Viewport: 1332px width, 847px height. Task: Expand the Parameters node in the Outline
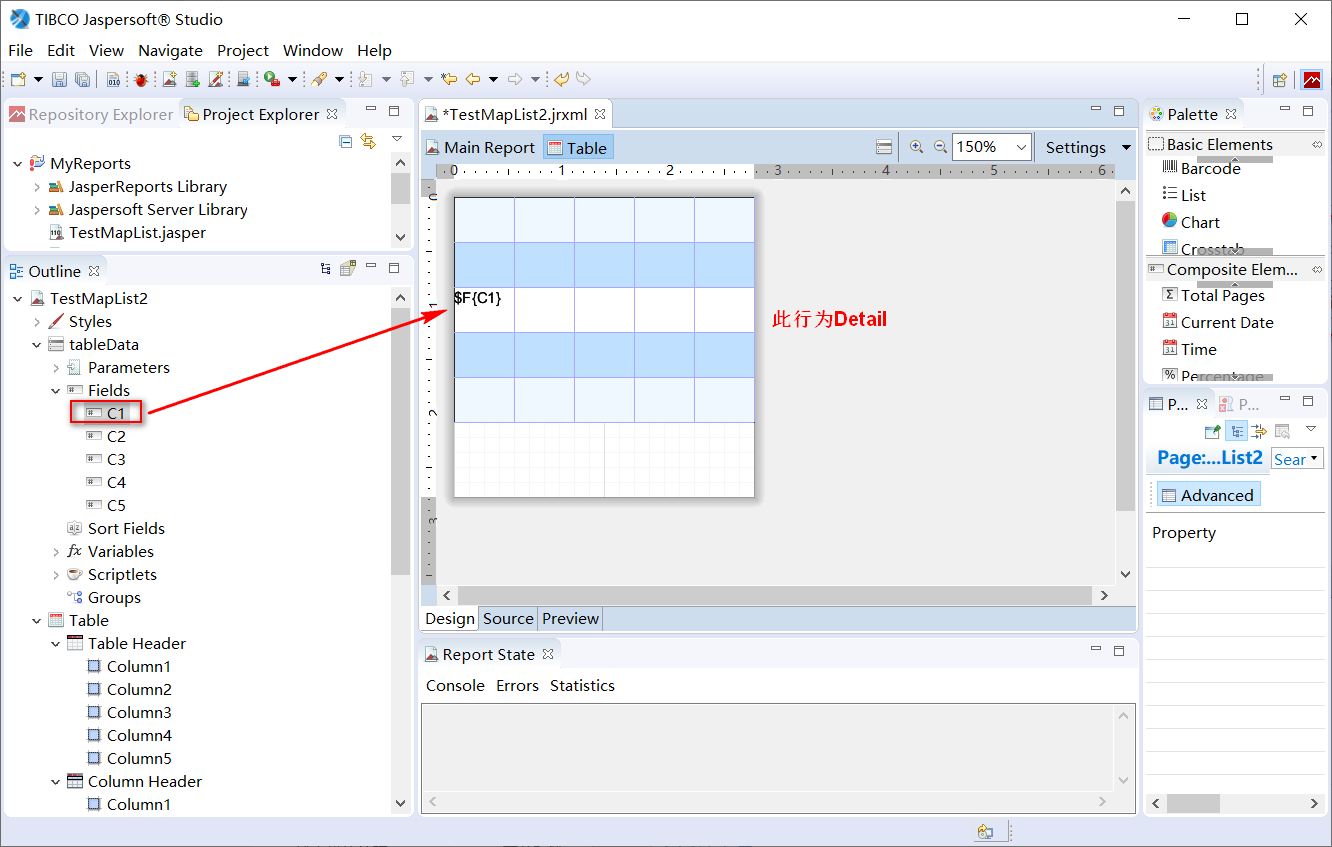(x=56, y=368)
